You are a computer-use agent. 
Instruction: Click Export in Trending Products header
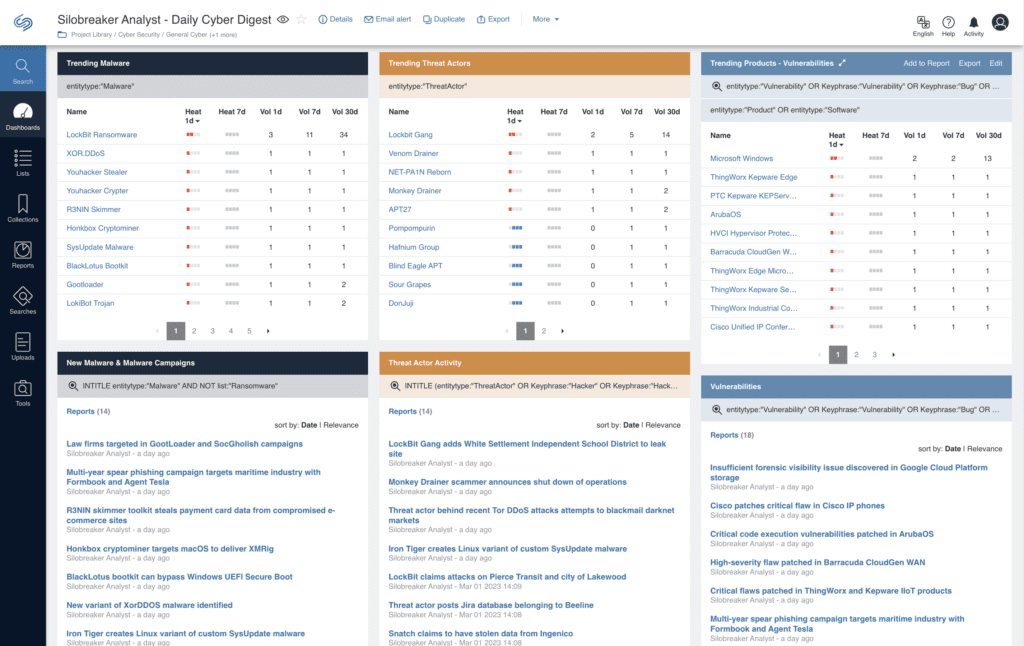[x=969, y=63]
